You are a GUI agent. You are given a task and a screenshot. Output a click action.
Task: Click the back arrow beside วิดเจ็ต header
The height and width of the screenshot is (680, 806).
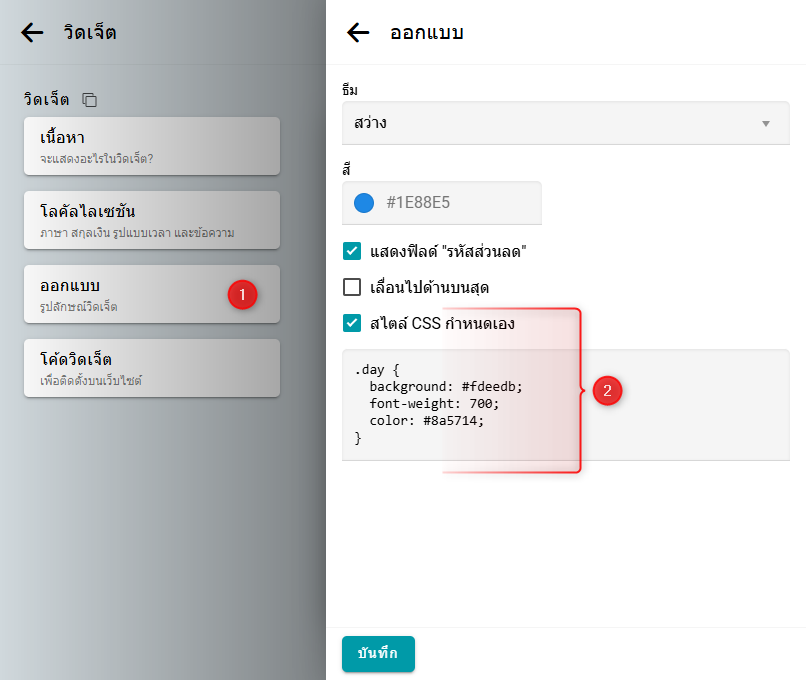click(32, 33)
